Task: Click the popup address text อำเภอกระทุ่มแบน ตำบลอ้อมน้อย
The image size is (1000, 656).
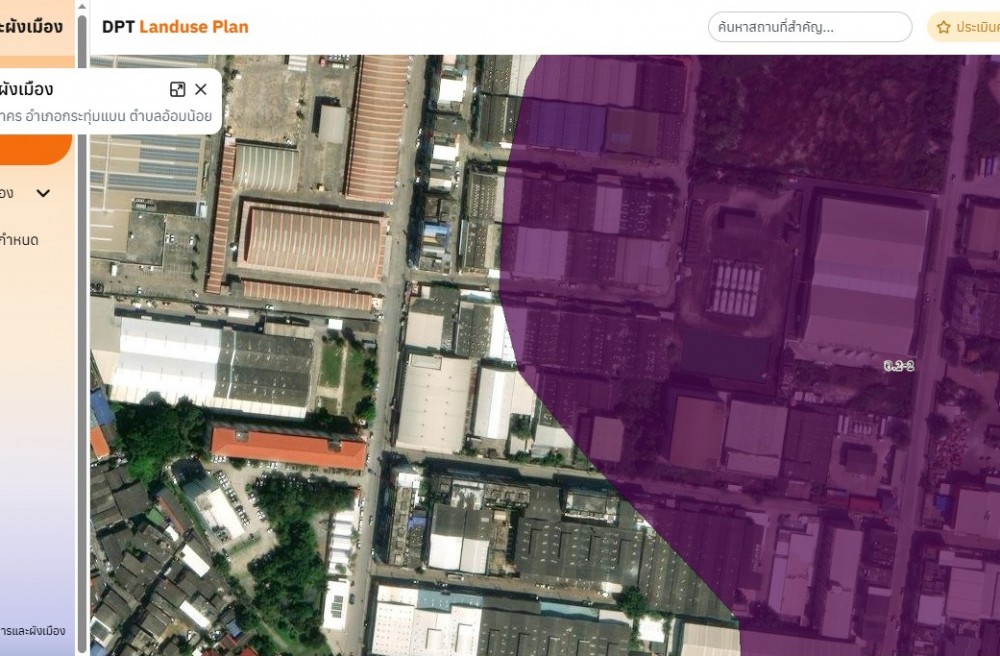Action: point(110,116)
